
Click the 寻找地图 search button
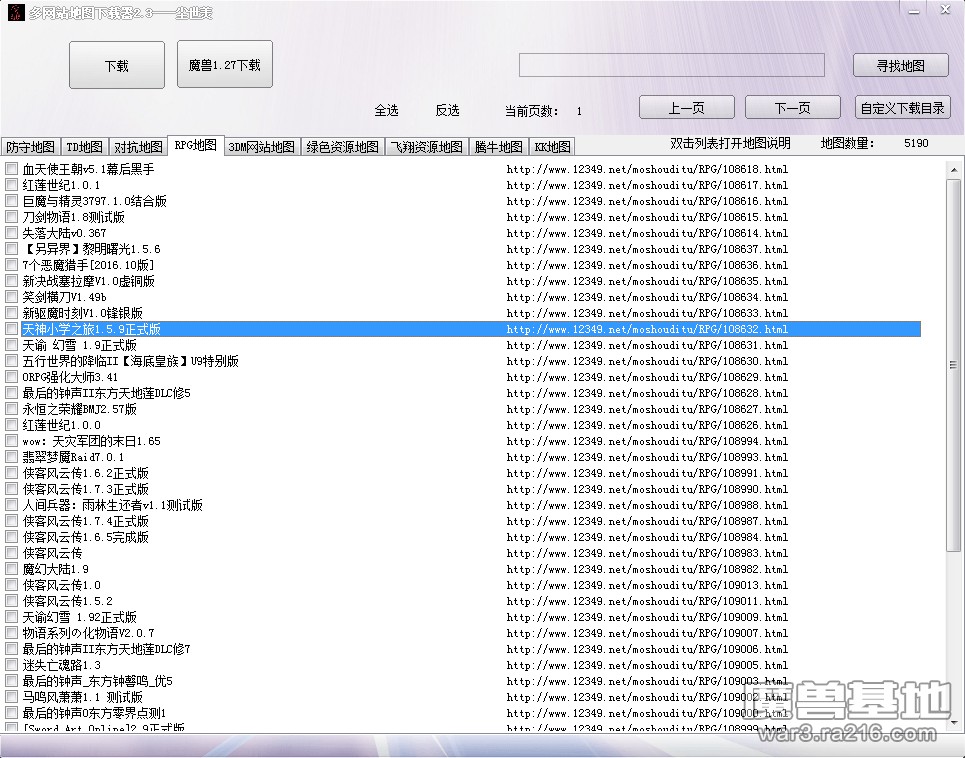pos(900,66)
